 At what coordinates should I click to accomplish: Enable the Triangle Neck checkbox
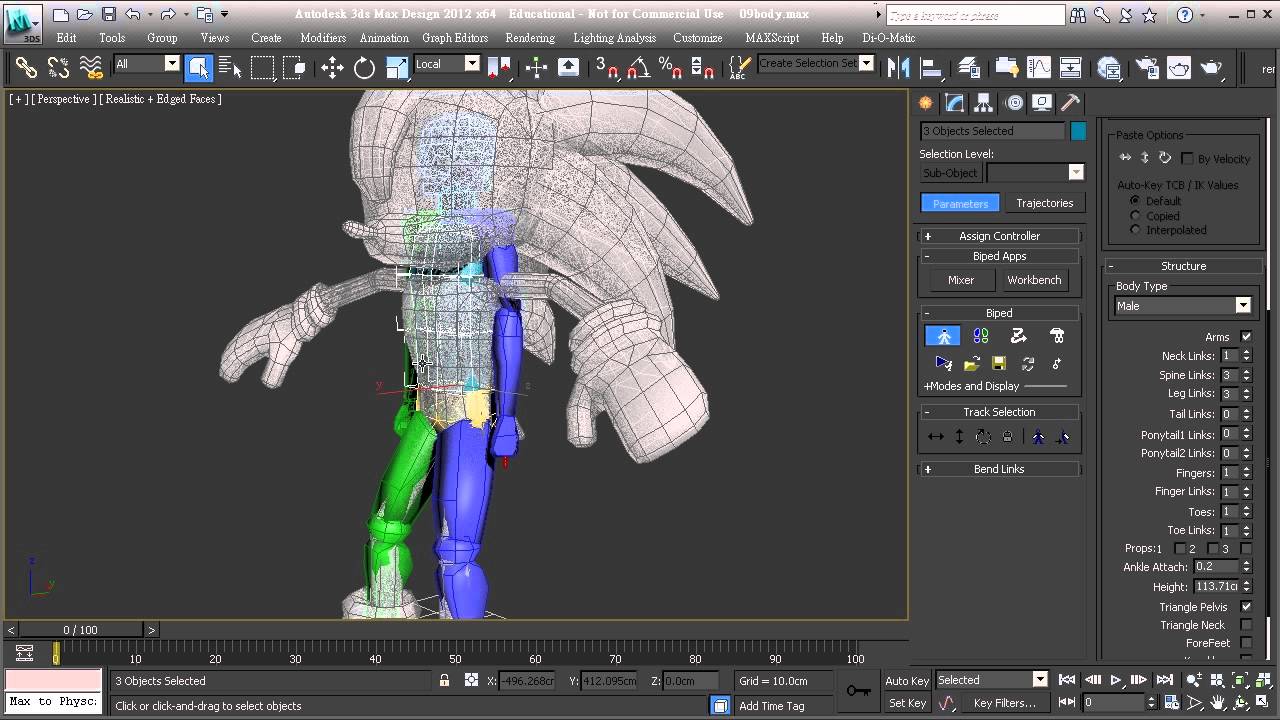pyautogui.click(x=1246, y=625)
